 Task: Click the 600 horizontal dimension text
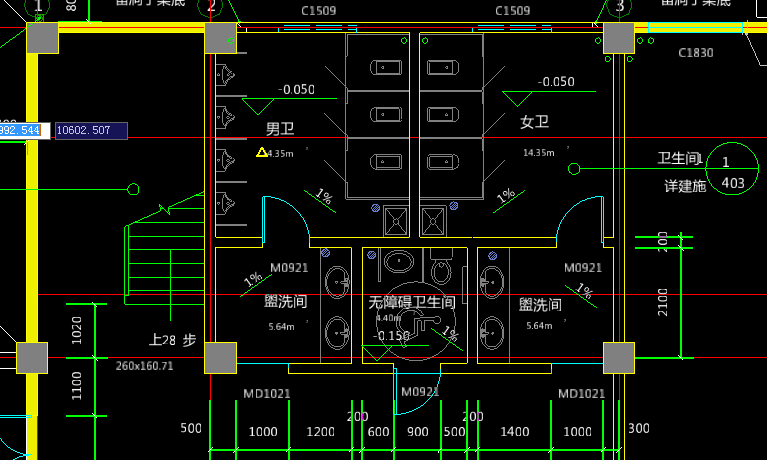(379, 432)
